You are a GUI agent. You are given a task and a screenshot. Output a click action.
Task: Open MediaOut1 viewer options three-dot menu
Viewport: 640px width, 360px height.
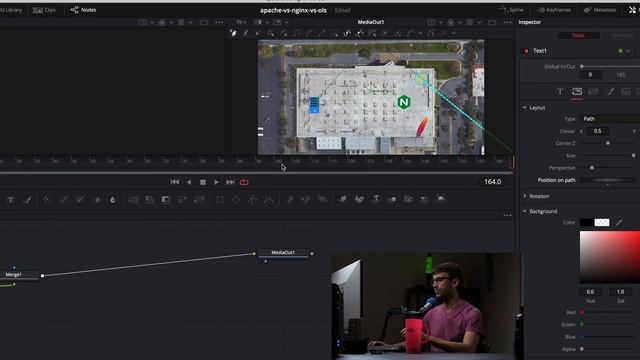pos(507,22)
